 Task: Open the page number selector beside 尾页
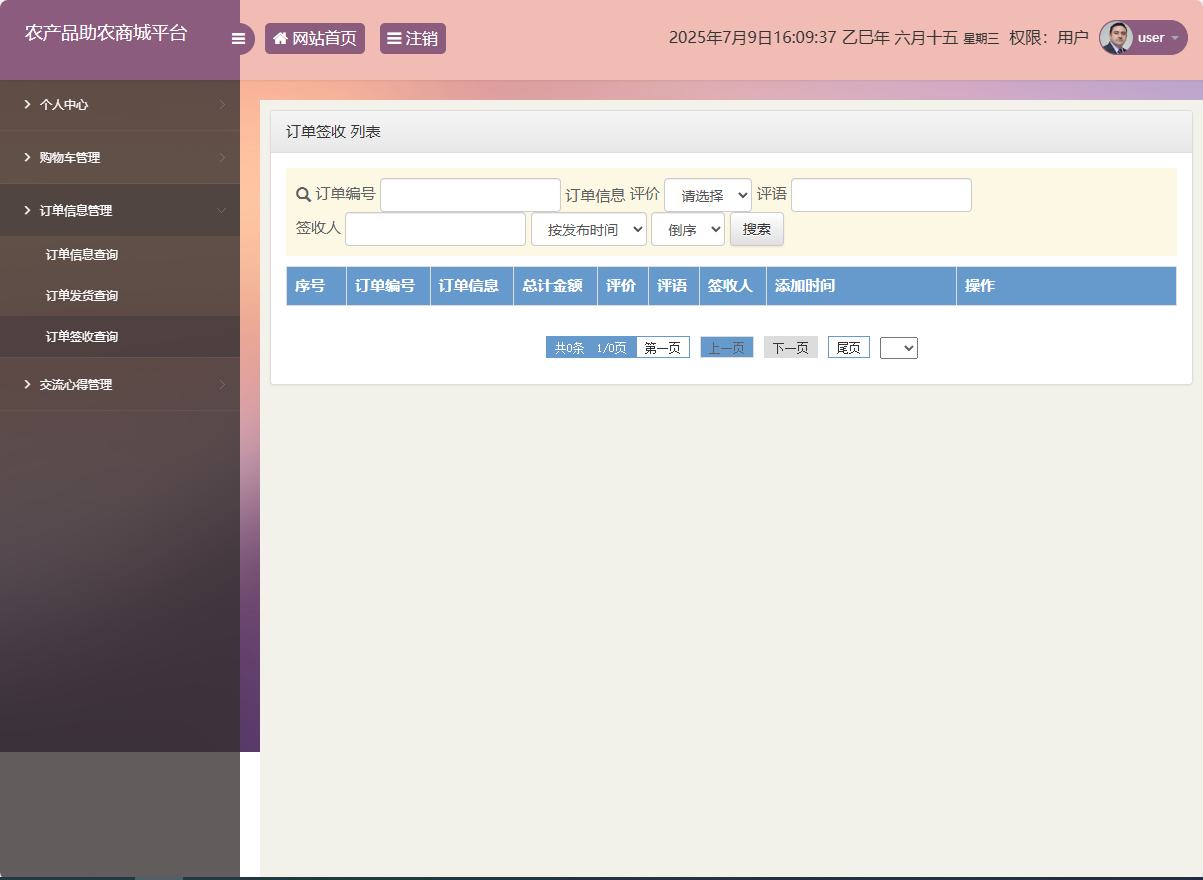pyautogui.click(x=898, y=347)
